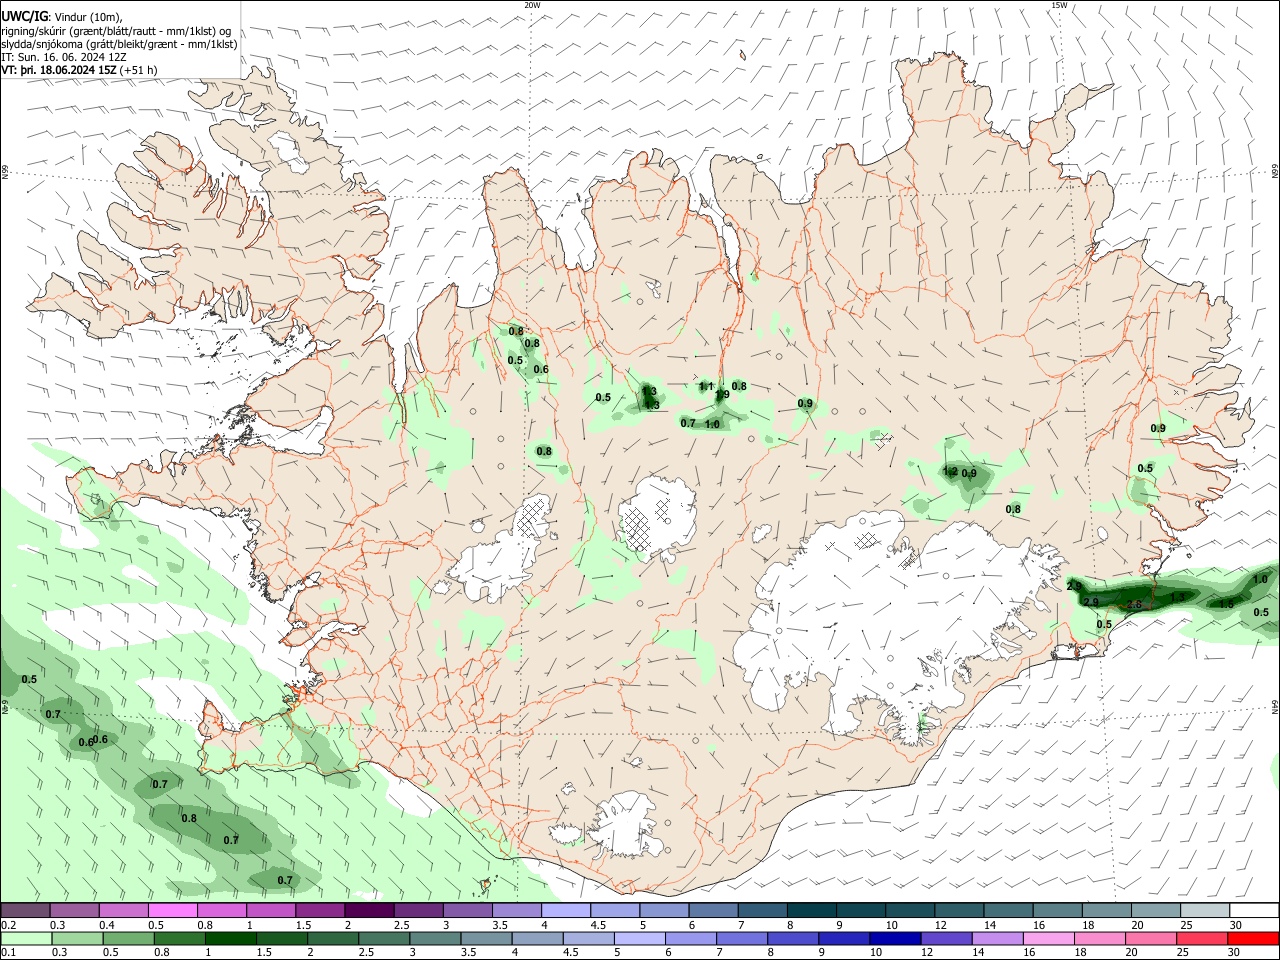Click the 0.9 value beside the 1.2 label
The image size is (1280, 960).
(x=969, y=474)
